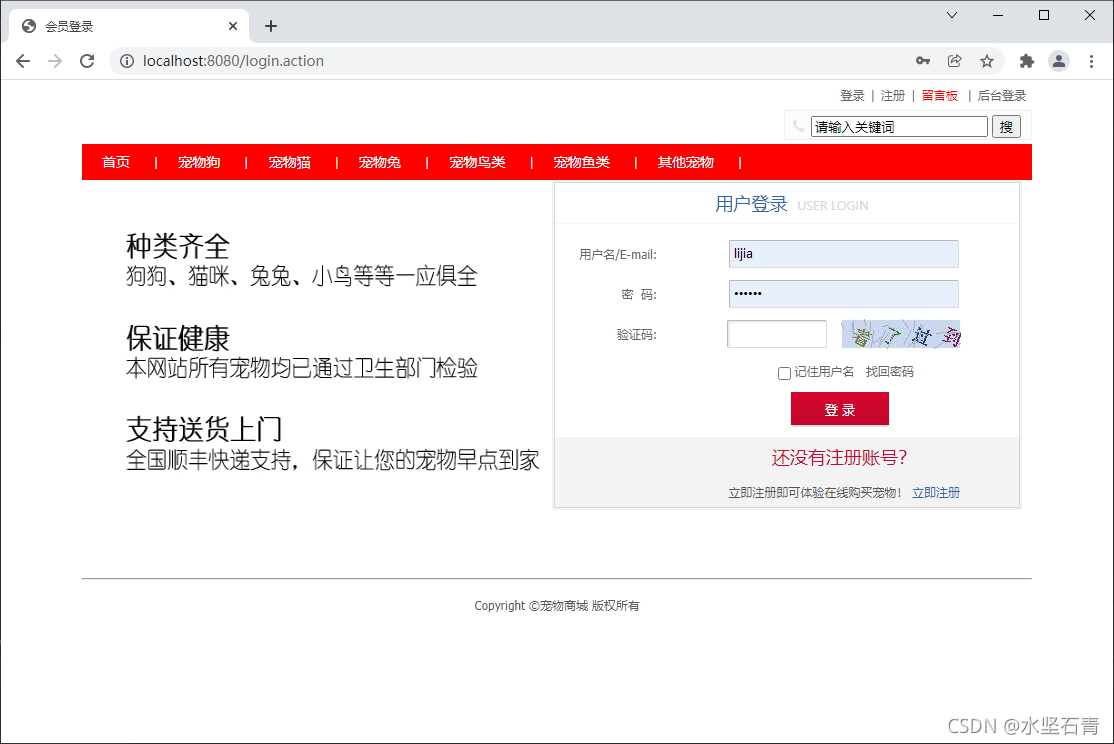This screenshot has width=1114, height=744.
Task: Open the 找回密码 link
Action: (889, 372)
